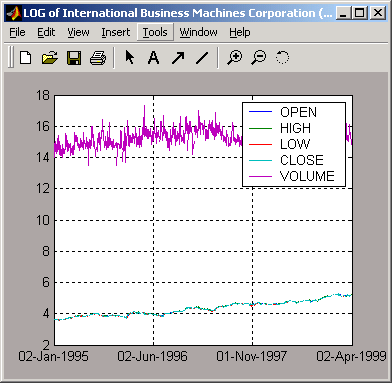Open the Window menu

(198, 32)
